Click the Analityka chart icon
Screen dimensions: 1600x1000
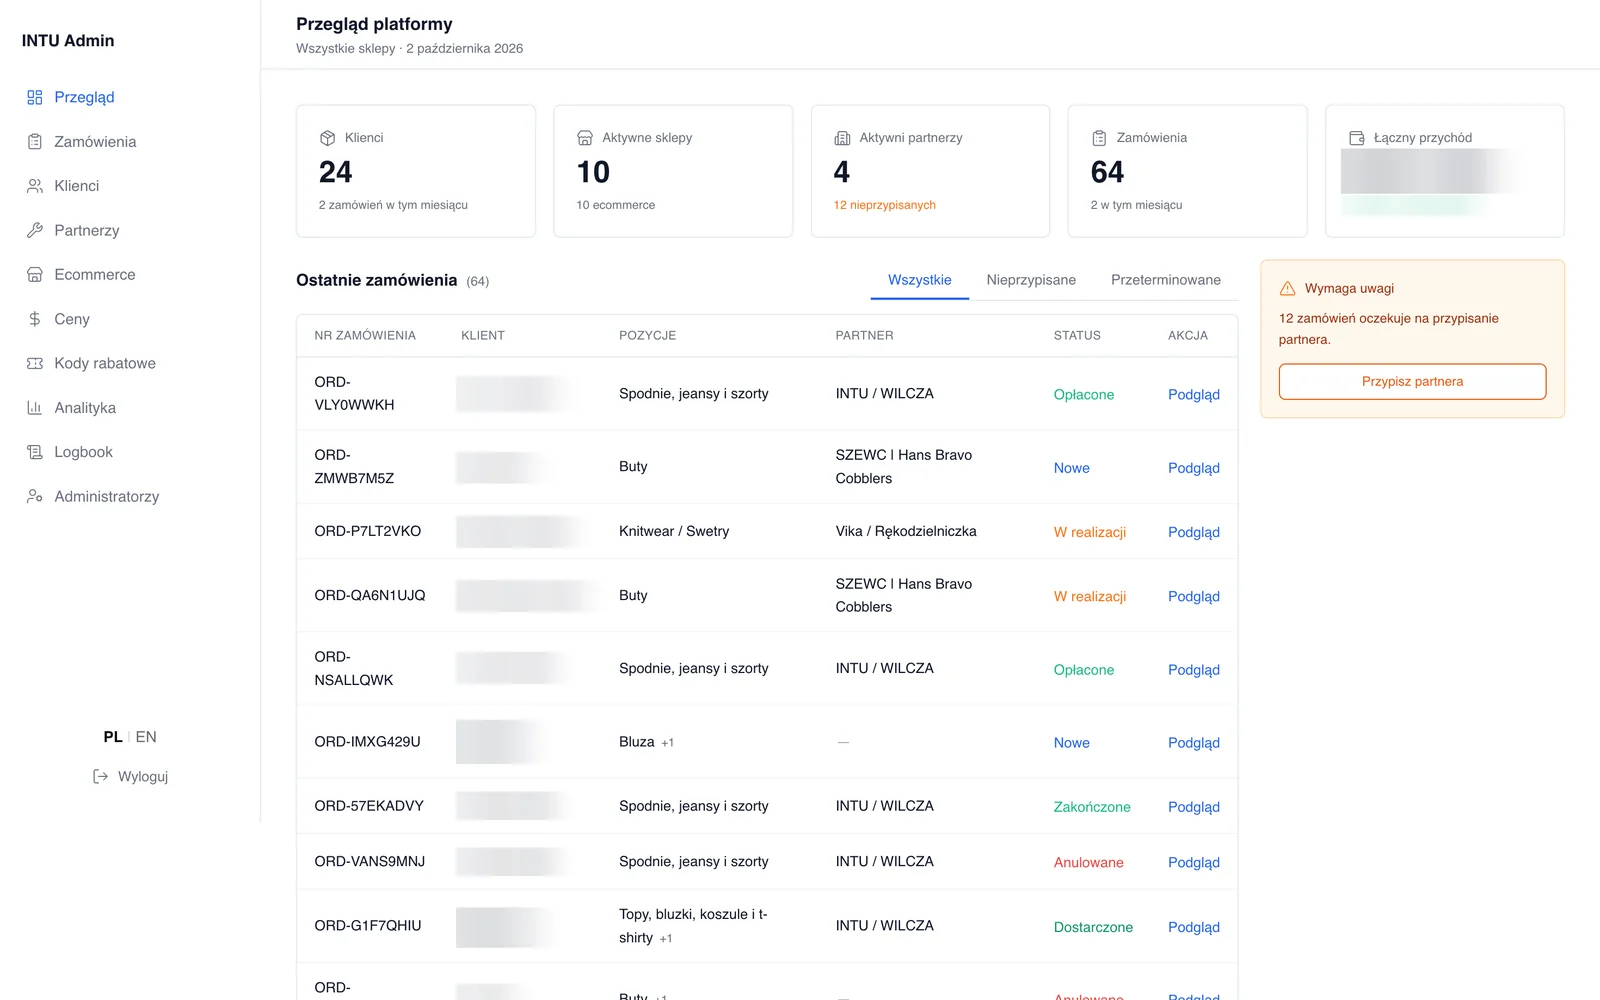coord(35,408)
